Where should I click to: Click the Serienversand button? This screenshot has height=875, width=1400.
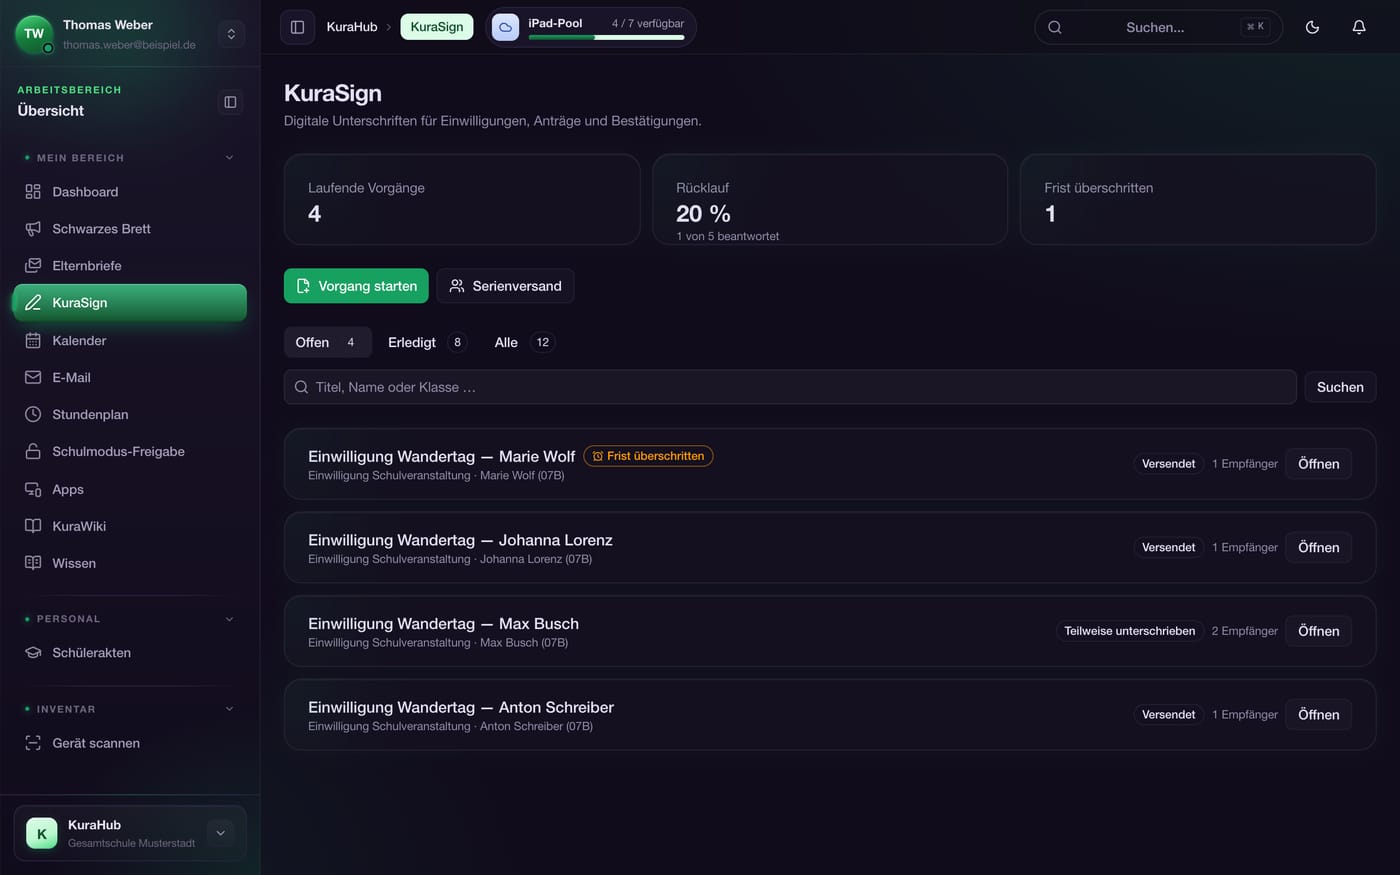click(505, 286)
